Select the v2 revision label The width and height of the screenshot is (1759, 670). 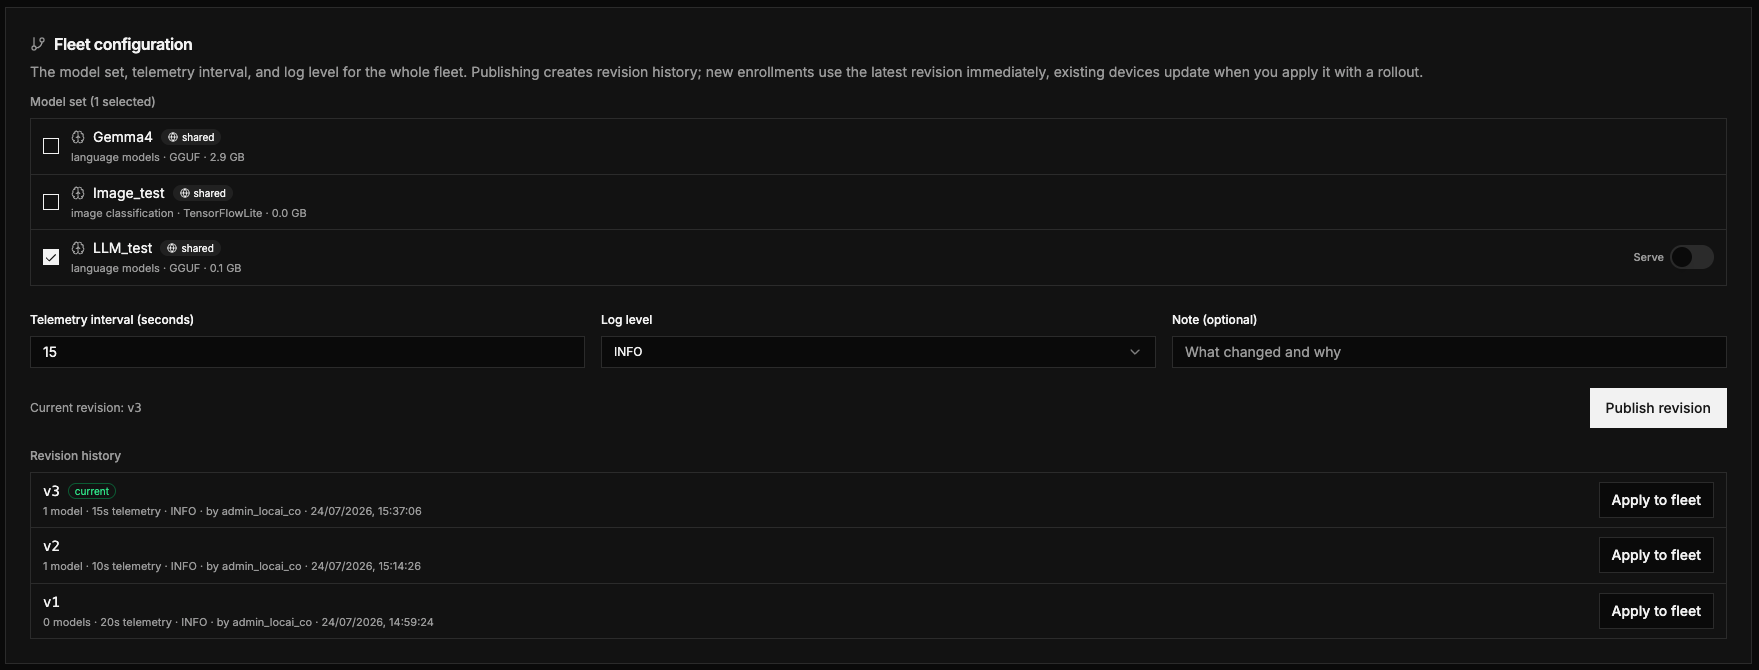click(51, 546)
